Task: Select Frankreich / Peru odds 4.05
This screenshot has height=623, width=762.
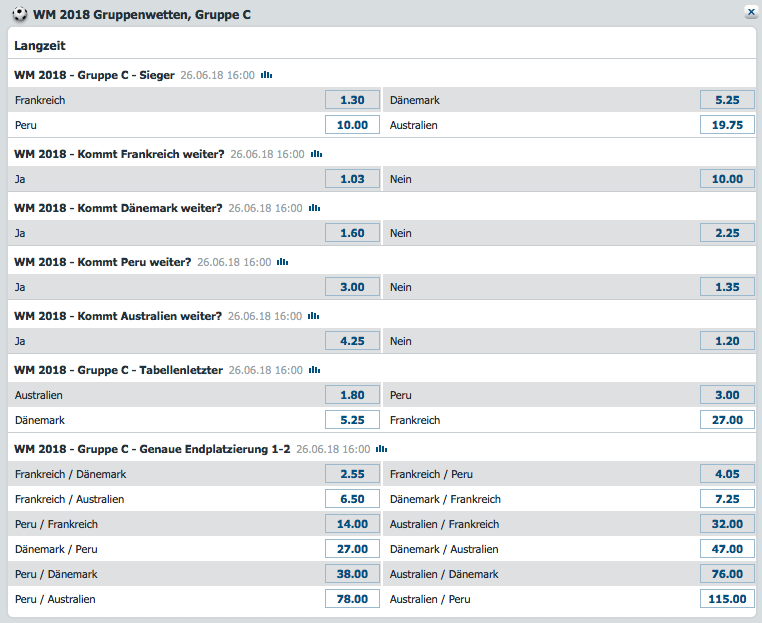Action: [x=727, y=474]
